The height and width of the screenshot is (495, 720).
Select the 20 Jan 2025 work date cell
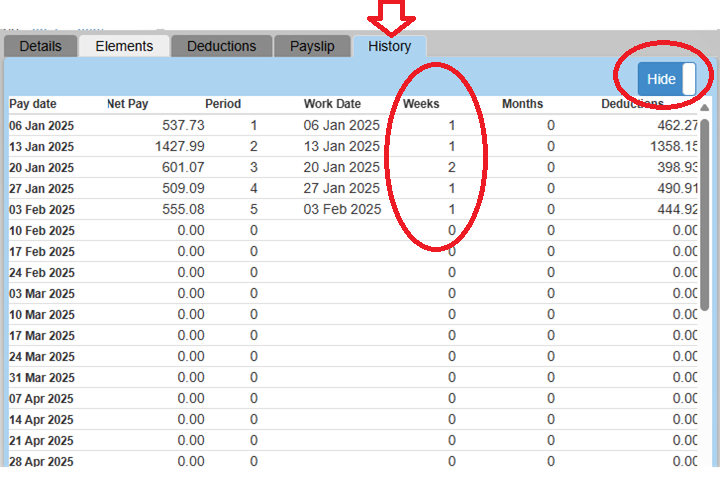342,168
